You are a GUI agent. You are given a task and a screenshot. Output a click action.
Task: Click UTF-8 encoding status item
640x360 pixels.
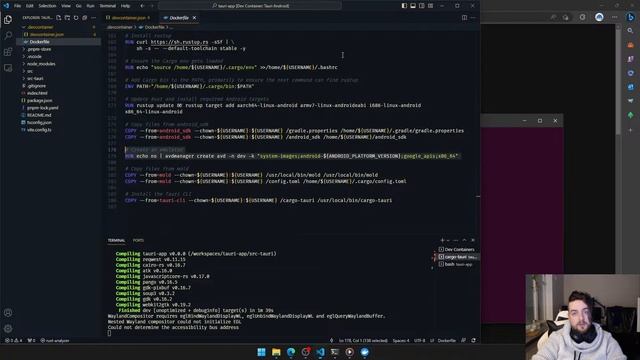[x=419, y=340]
